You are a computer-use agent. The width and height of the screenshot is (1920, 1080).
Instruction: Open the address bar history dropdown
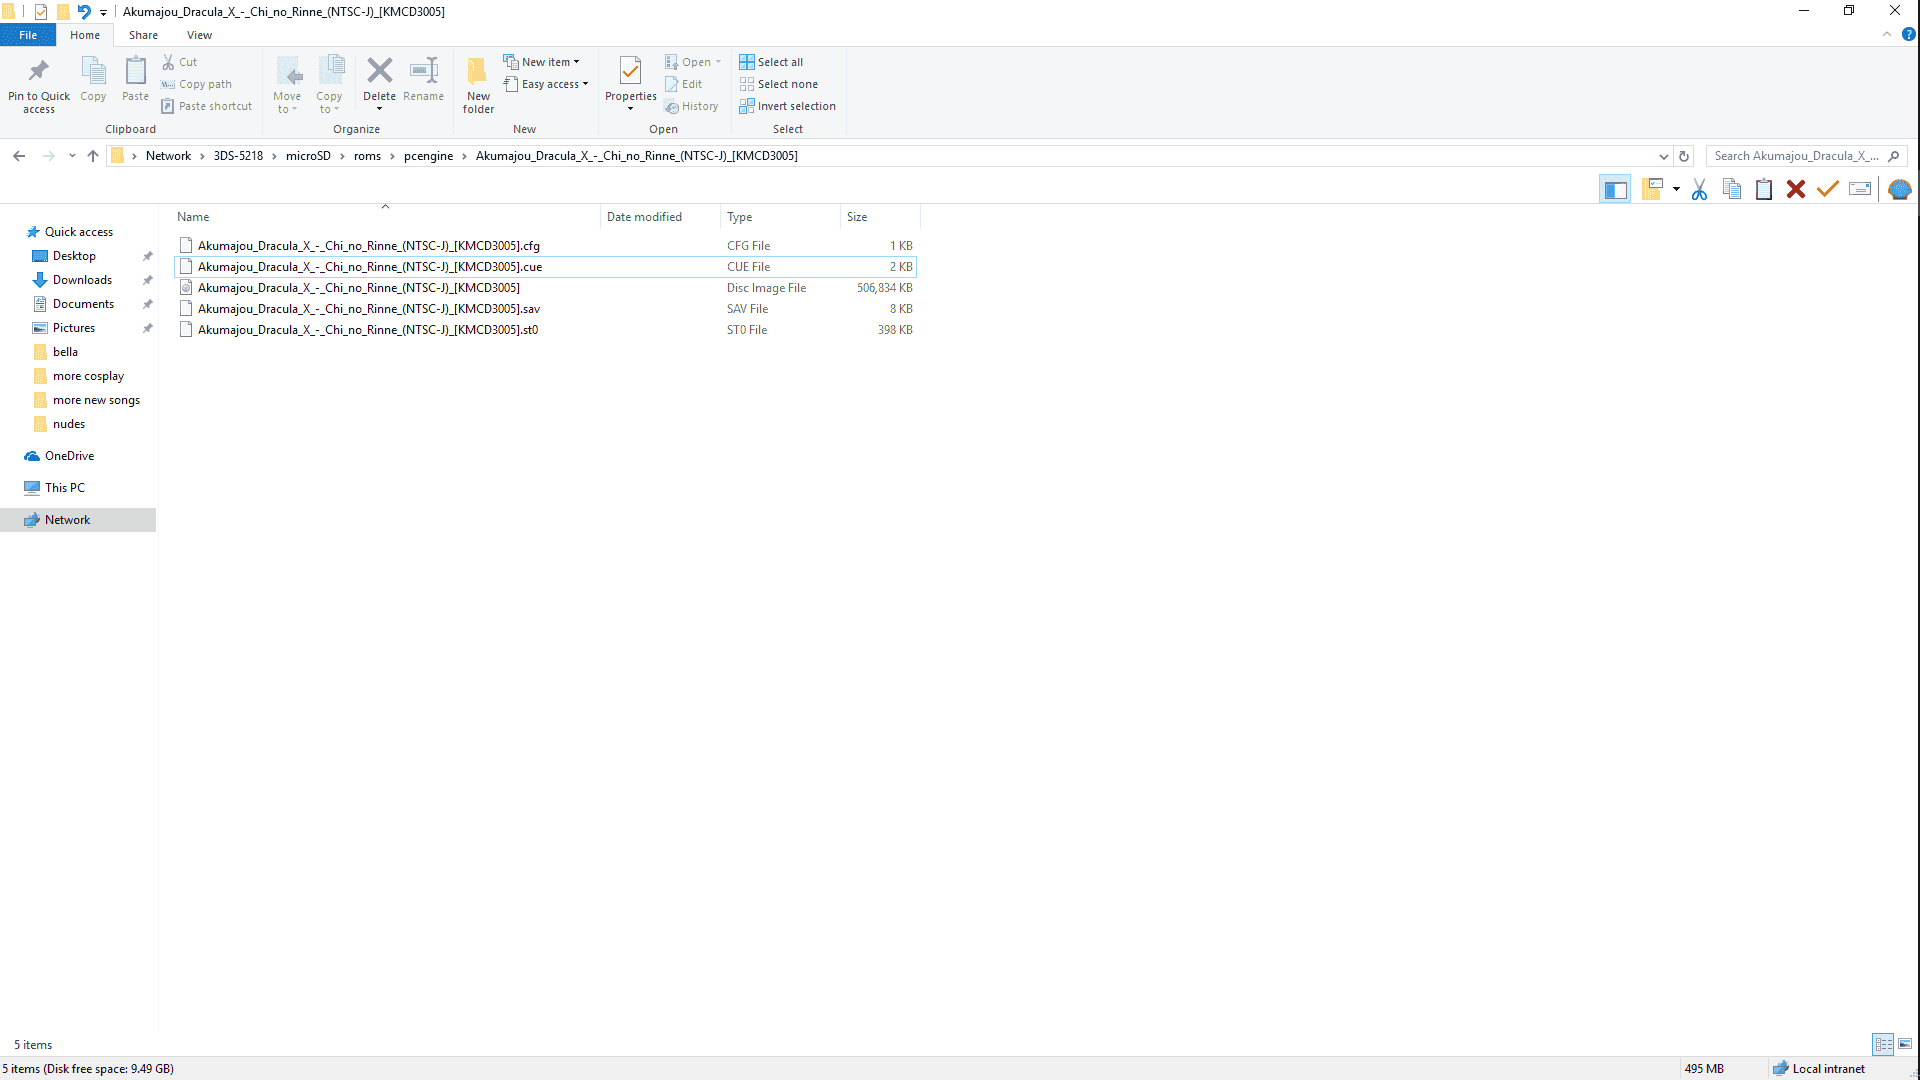point(1663,156)
